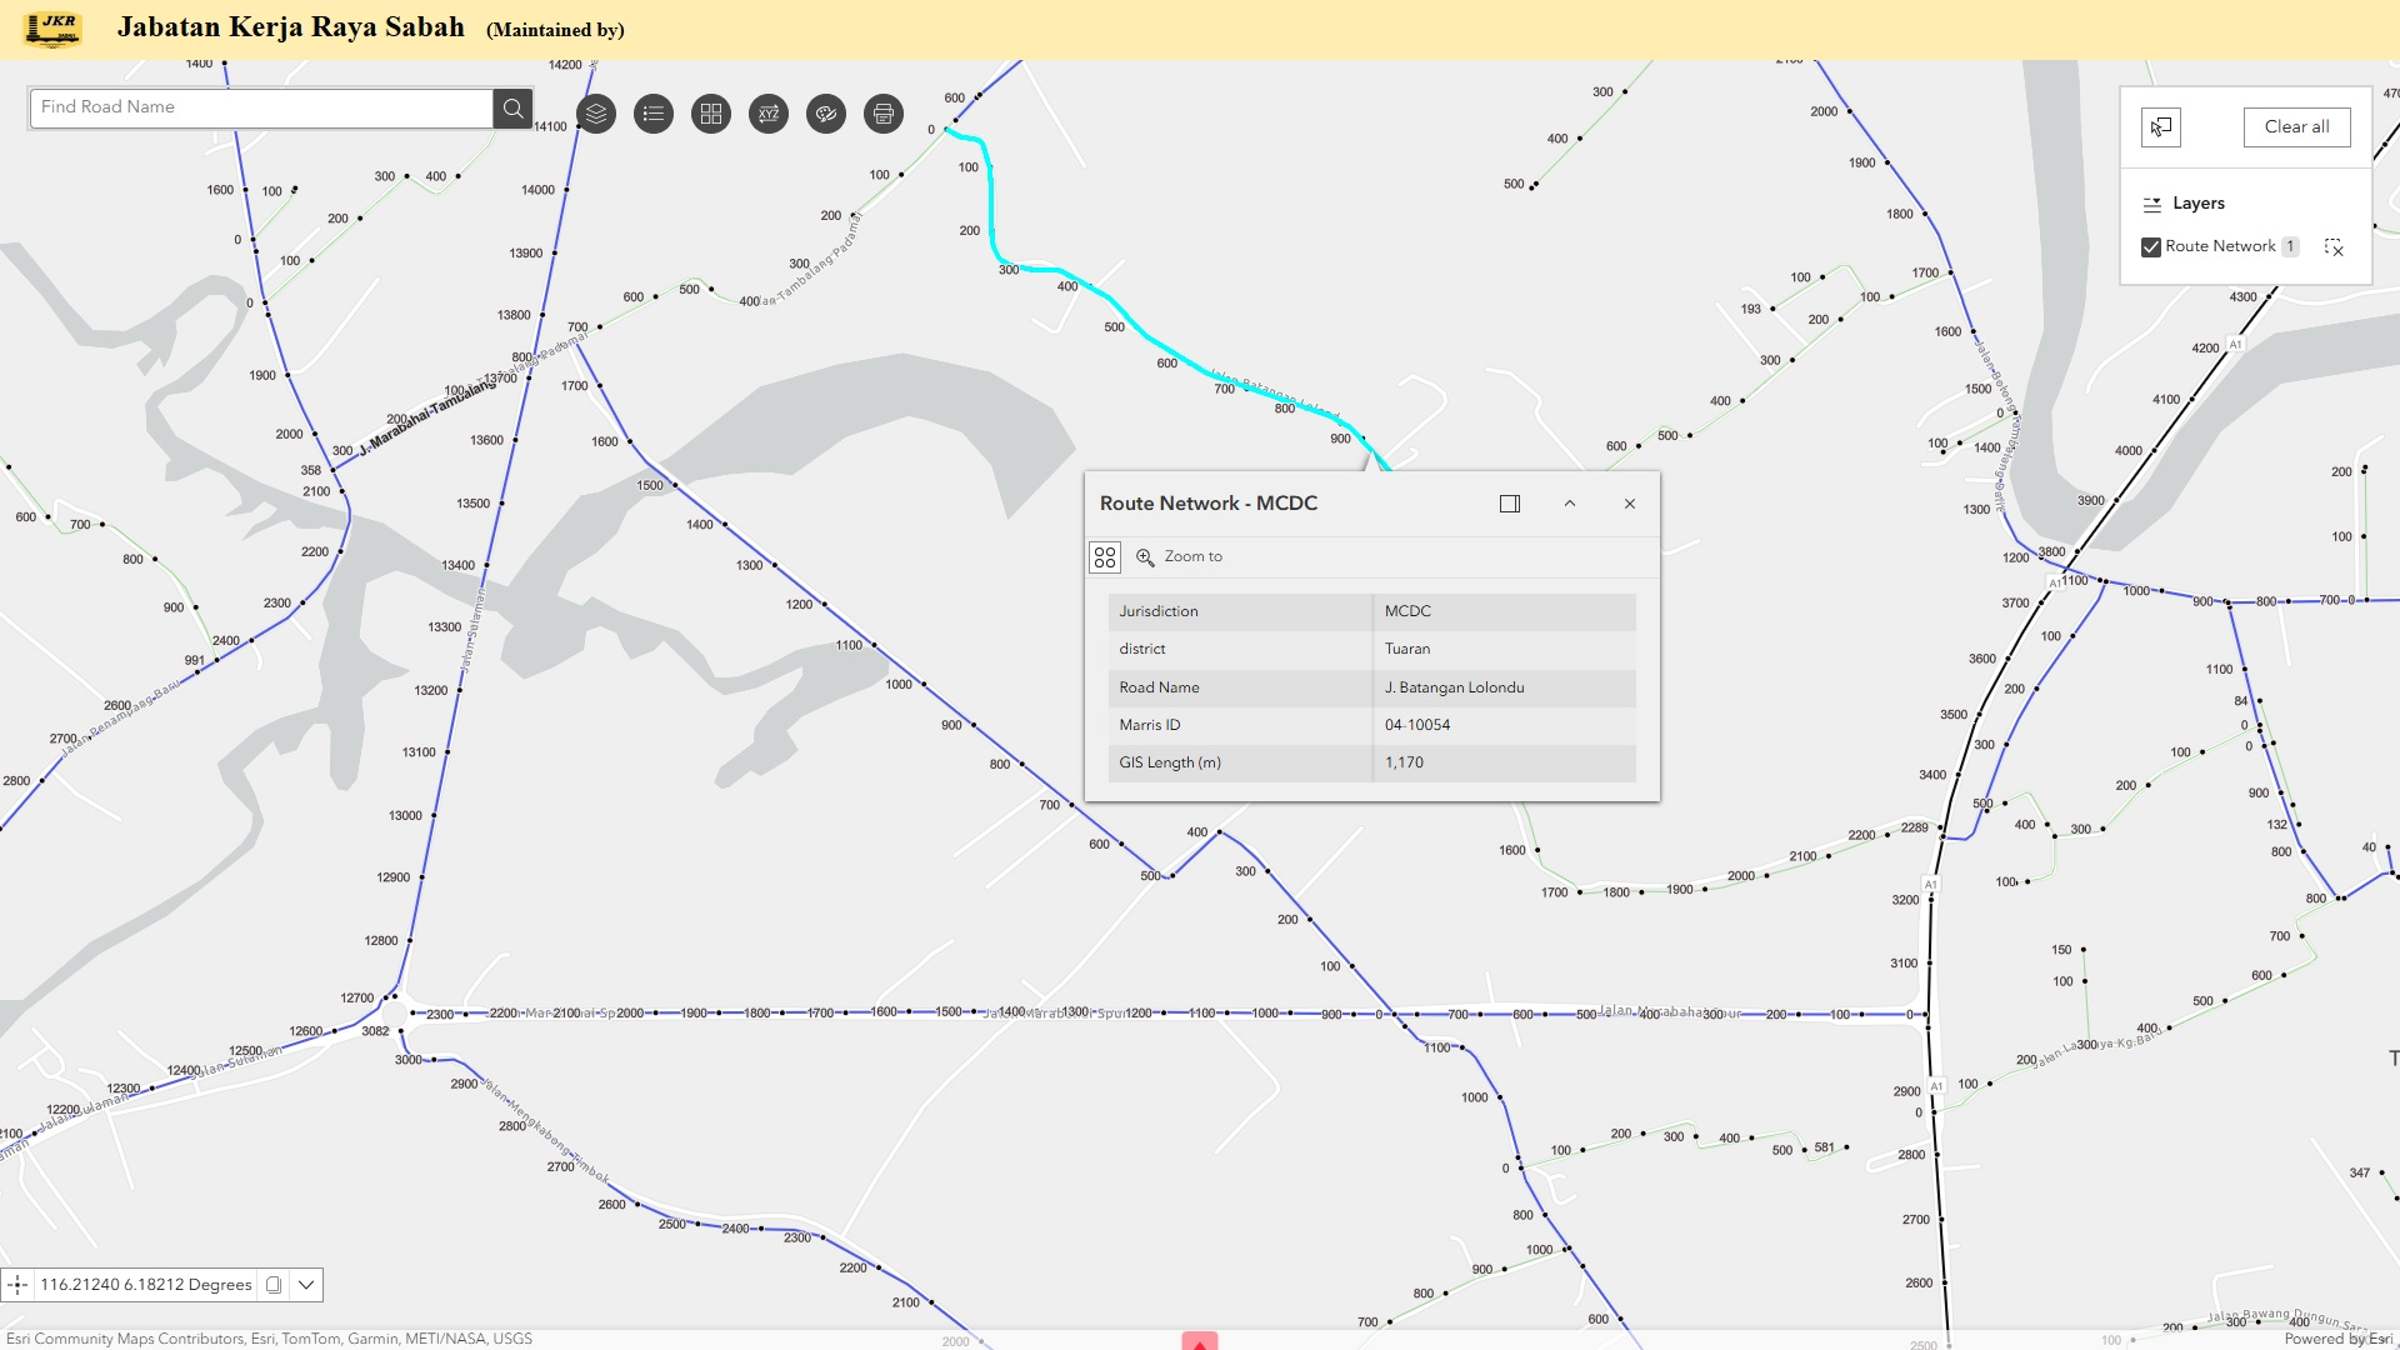The image size is (2400, 1350).
Task: Click the Layers panel heading
Action: coord(2198,204)
